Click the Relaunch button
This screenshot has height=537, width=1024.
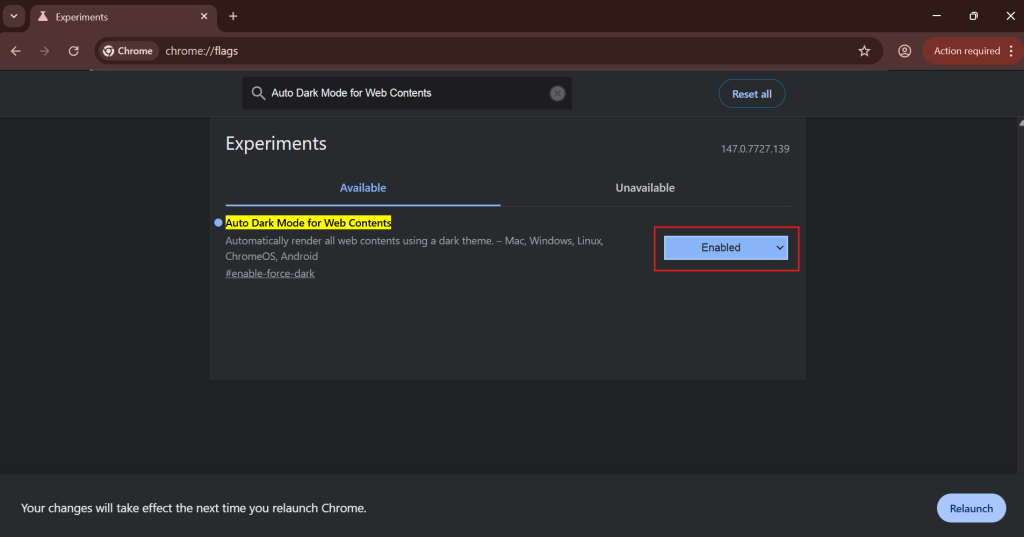click(971, 508)
